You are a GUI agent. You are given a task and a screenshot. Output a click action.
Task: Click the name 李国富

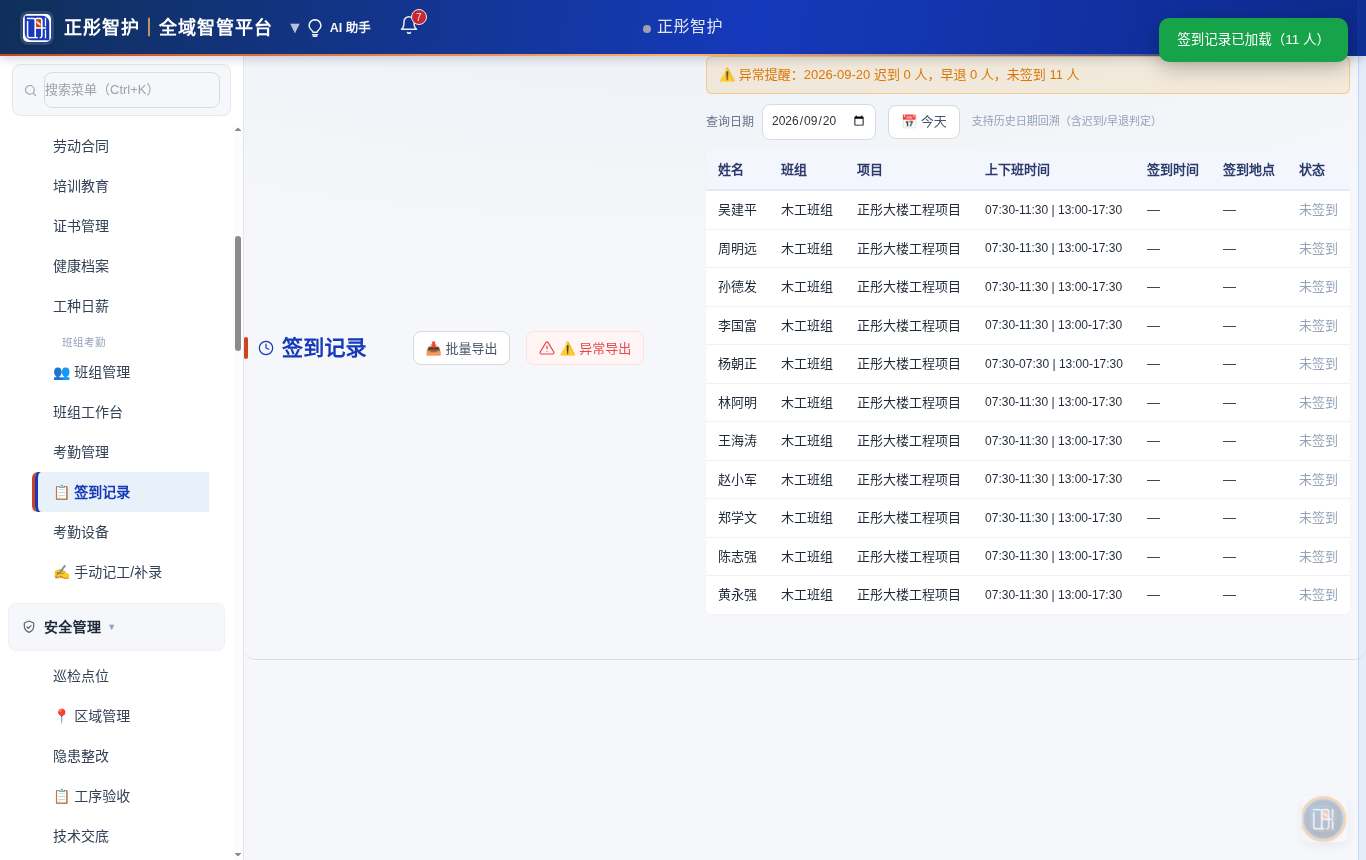pyautogui.click(x=738, y=325)
